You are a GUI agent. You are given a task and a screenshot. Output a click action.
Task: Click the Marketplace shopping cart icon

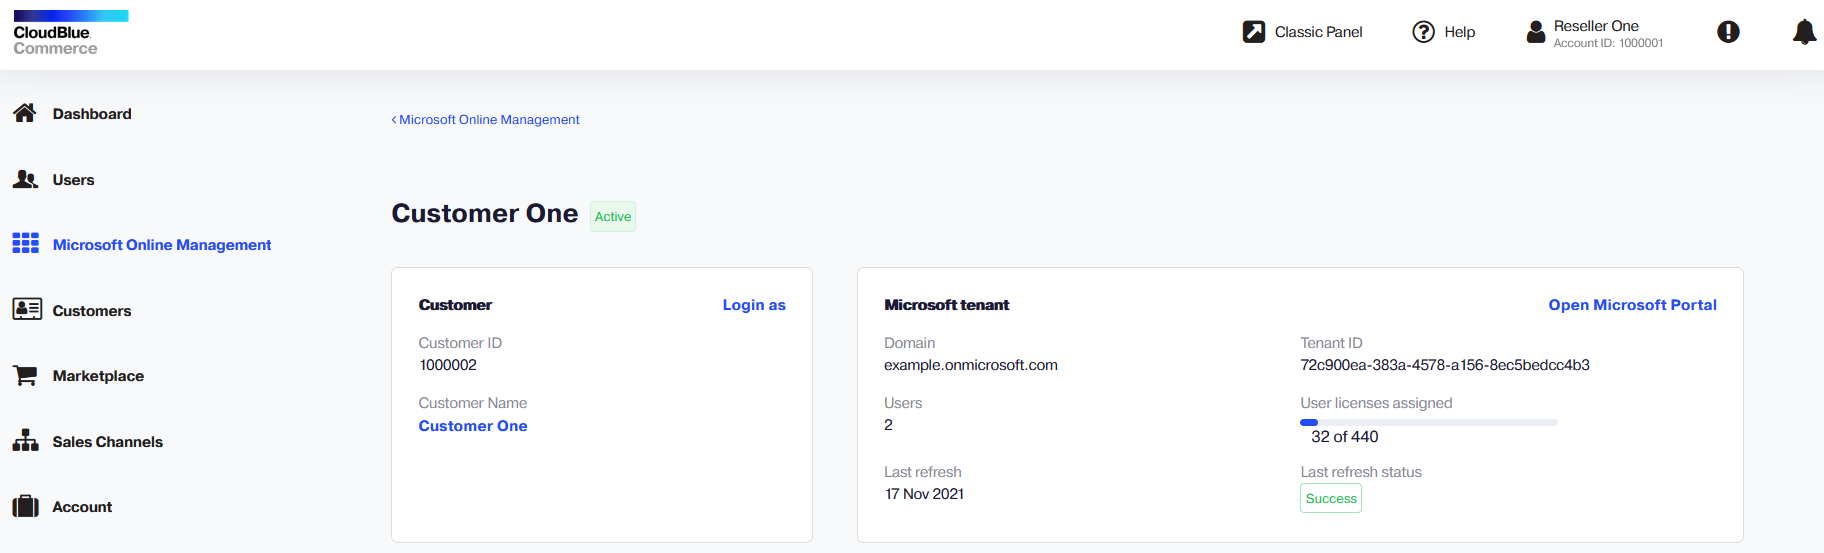25,375
